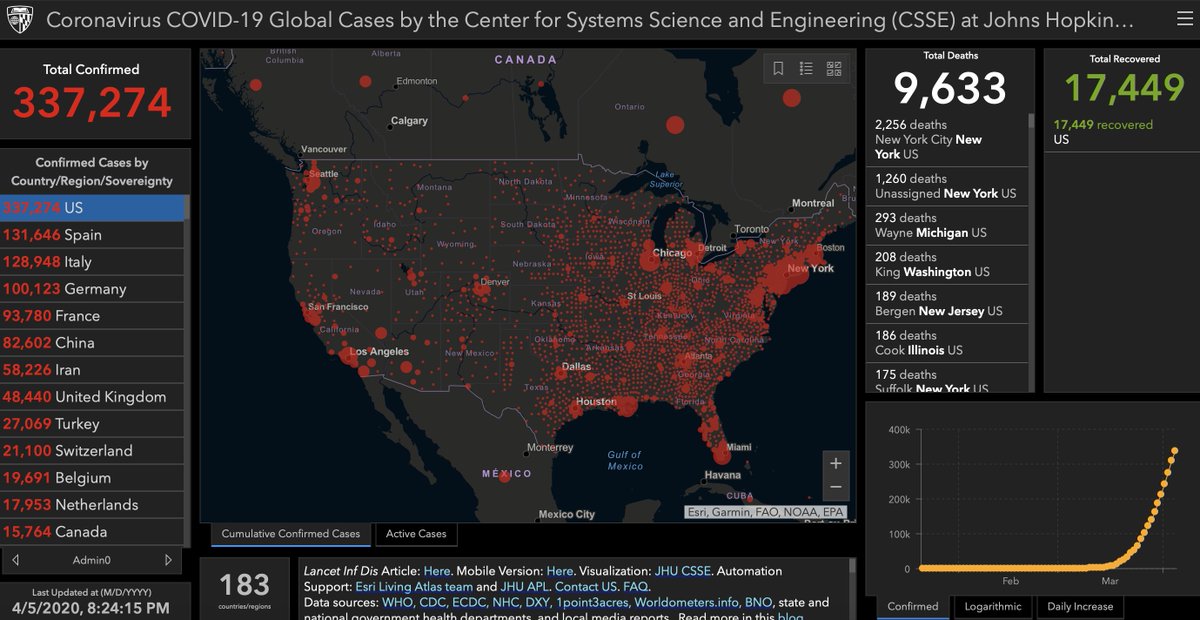
Task: Click the last data point on chart
Action: coord(1174,450)
